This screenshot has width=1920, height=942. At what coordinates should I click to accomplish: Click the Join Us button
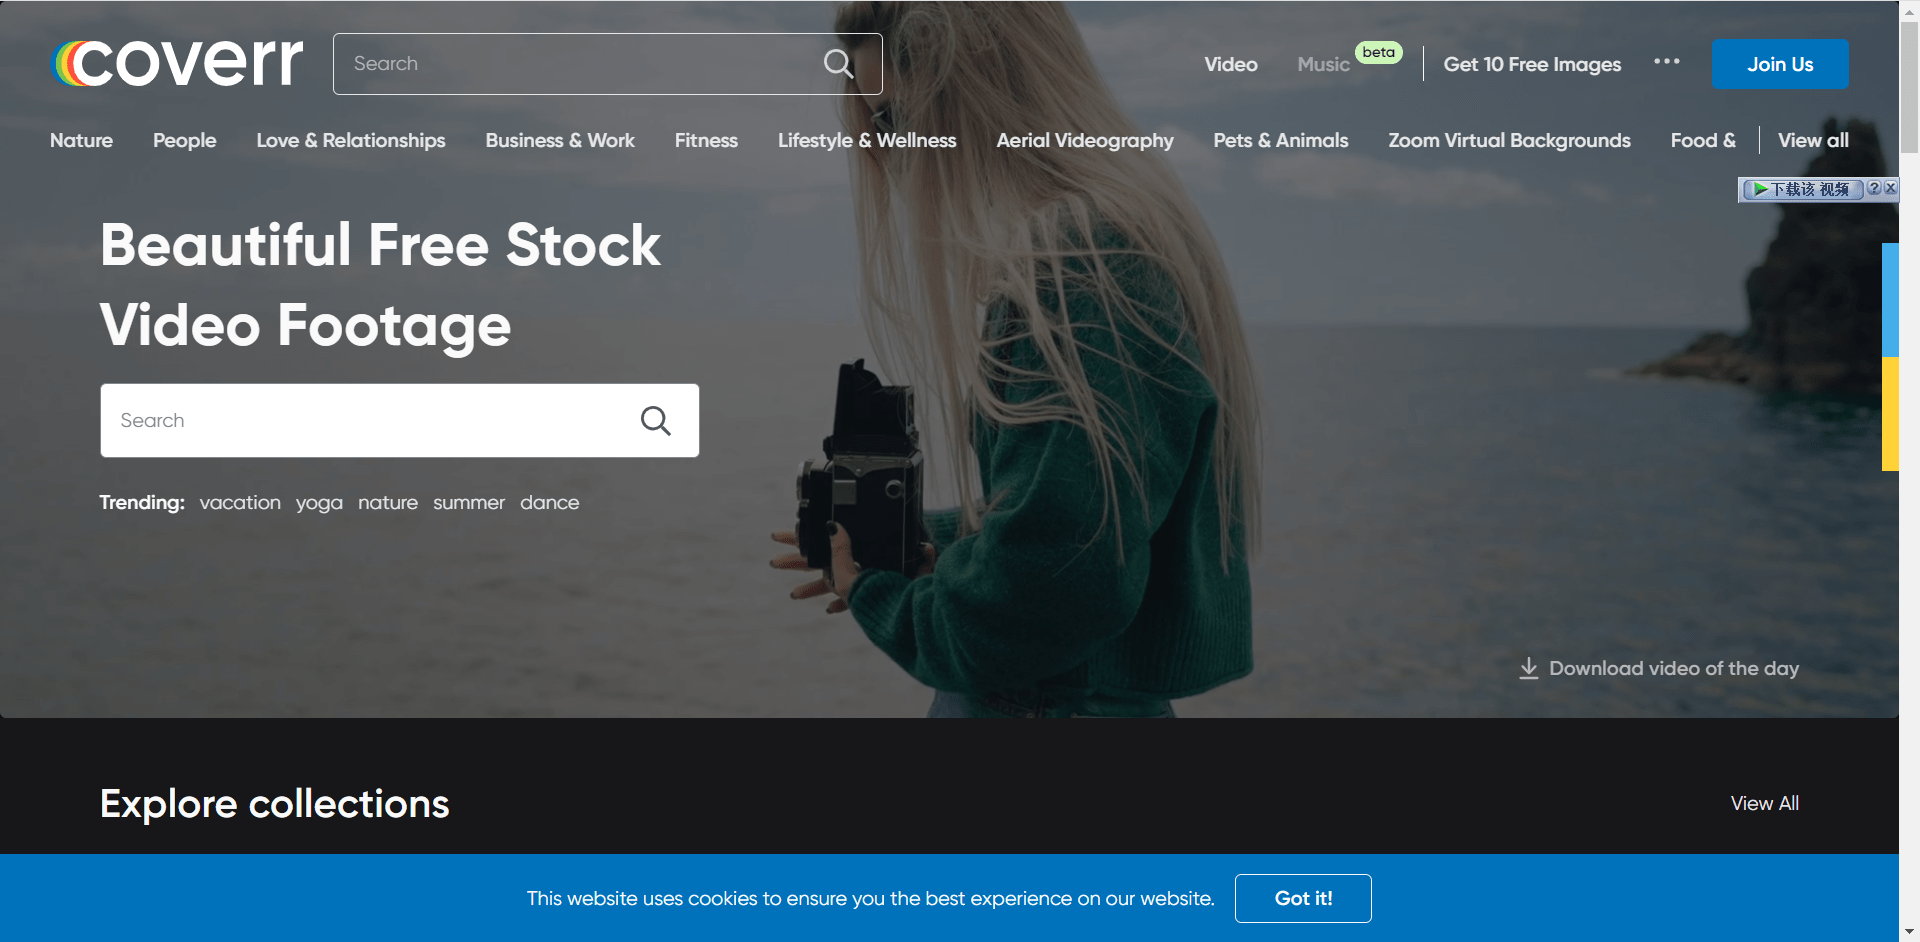point(1780,64)
